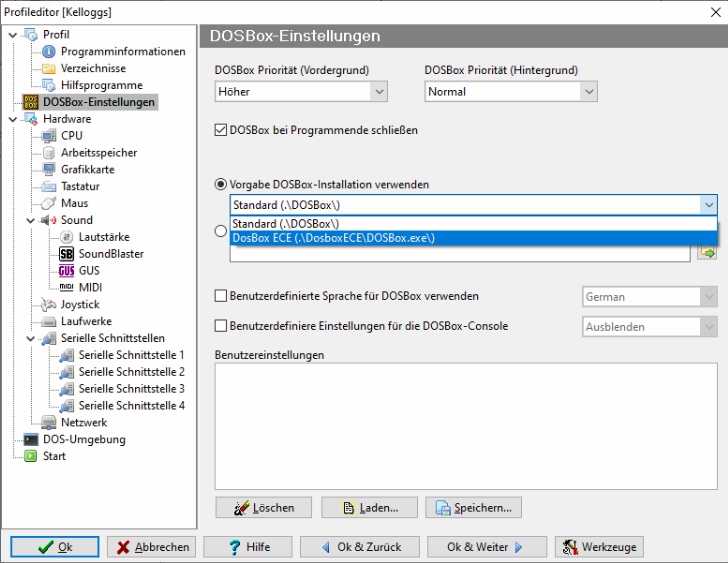Select the GUS sound card icon
Viewport: 728px width, 563px height.
coord(67,271)
